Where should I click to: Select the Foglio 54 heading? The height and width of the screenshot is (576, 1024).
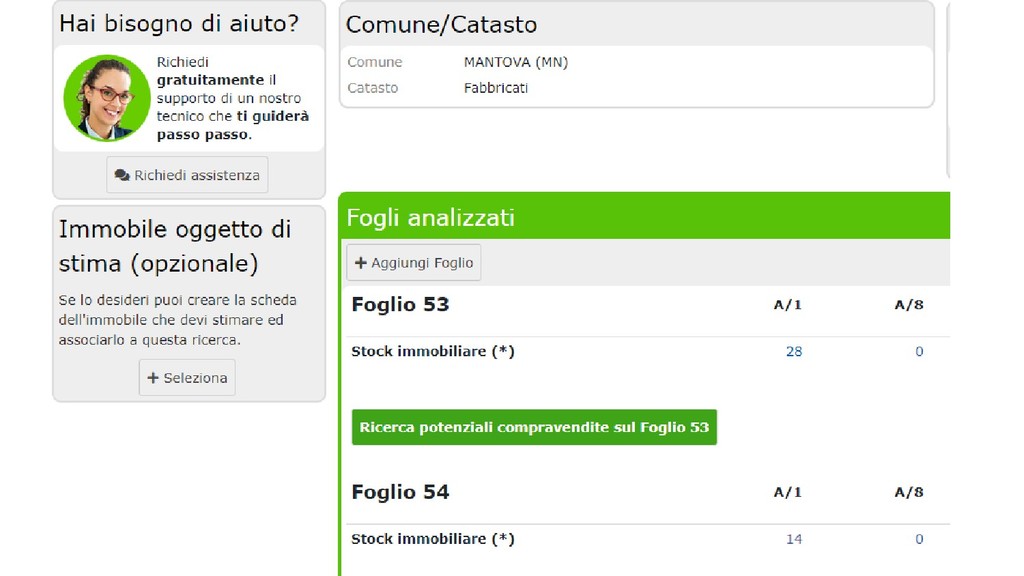click(400, 492)
